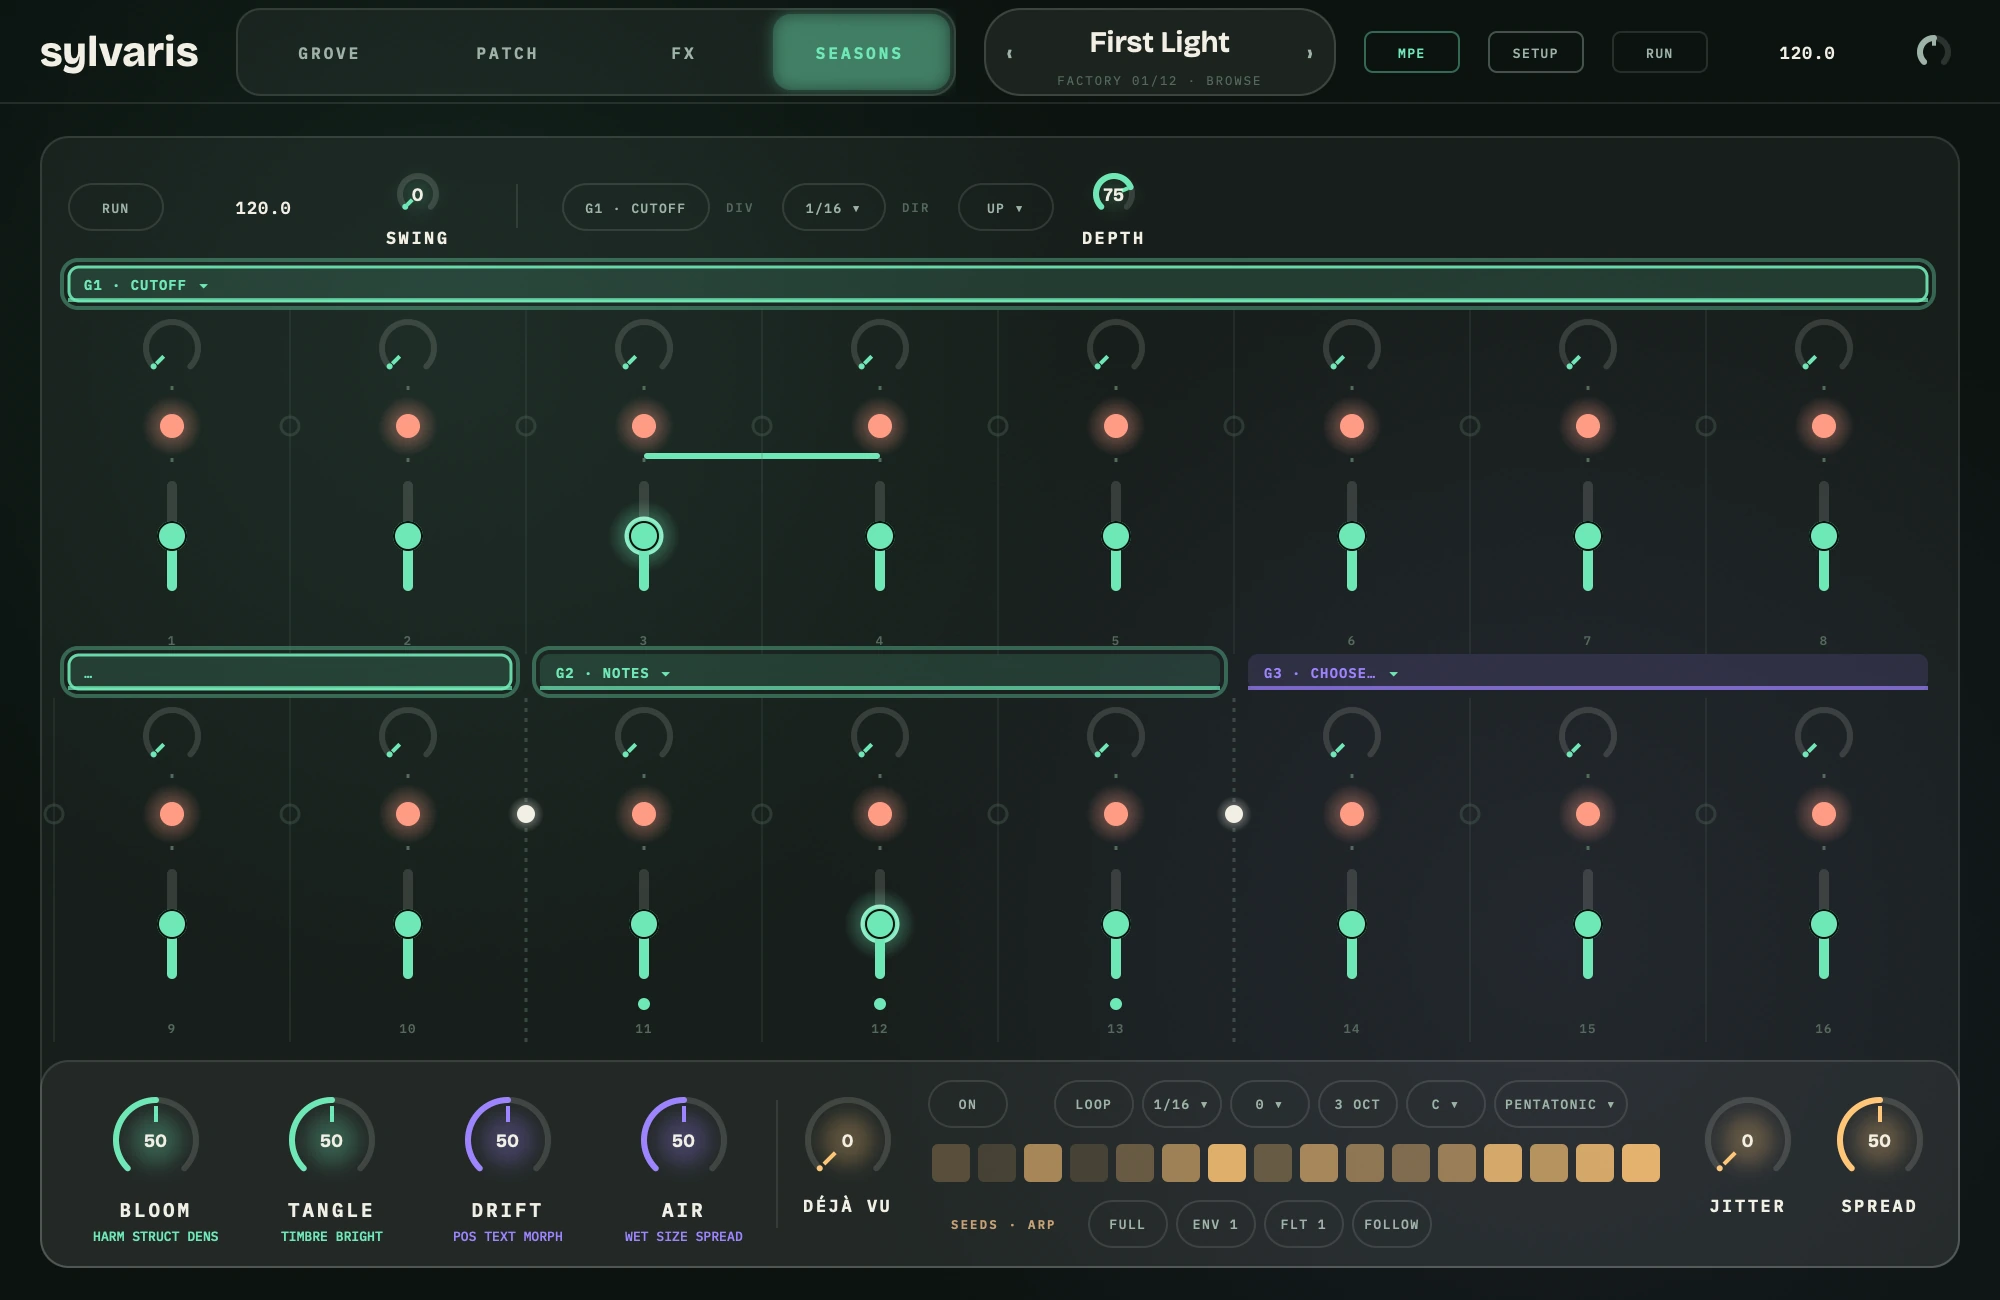Toggle step 15 on/off dot

(x=1588, y=814)
